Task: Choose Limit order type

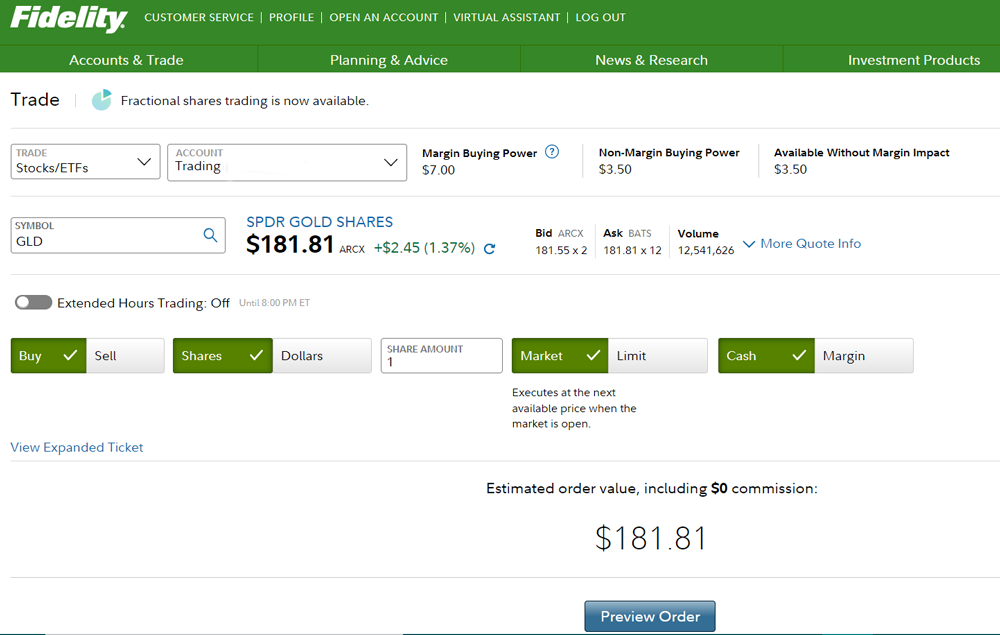Action: [x=656, y=356]
